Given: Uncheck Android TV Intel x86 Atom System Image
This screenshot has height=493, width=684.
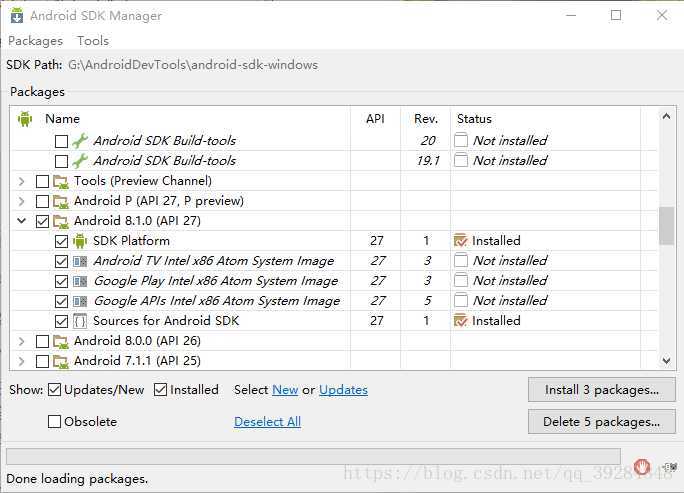Looking at the screenshot, I should [x=62, y=261].
